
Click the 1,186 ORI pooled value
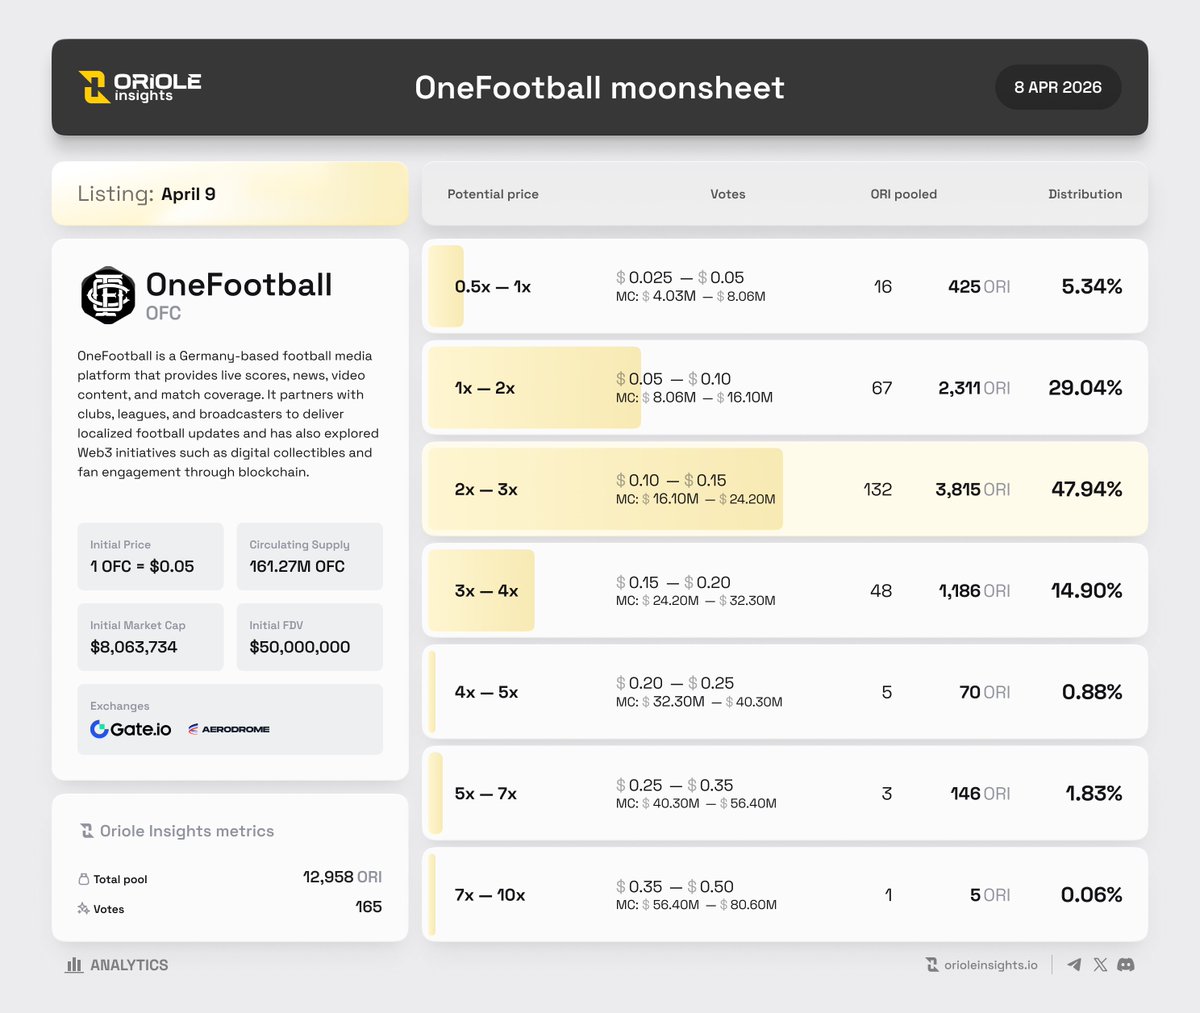click(x=974, y=591)
